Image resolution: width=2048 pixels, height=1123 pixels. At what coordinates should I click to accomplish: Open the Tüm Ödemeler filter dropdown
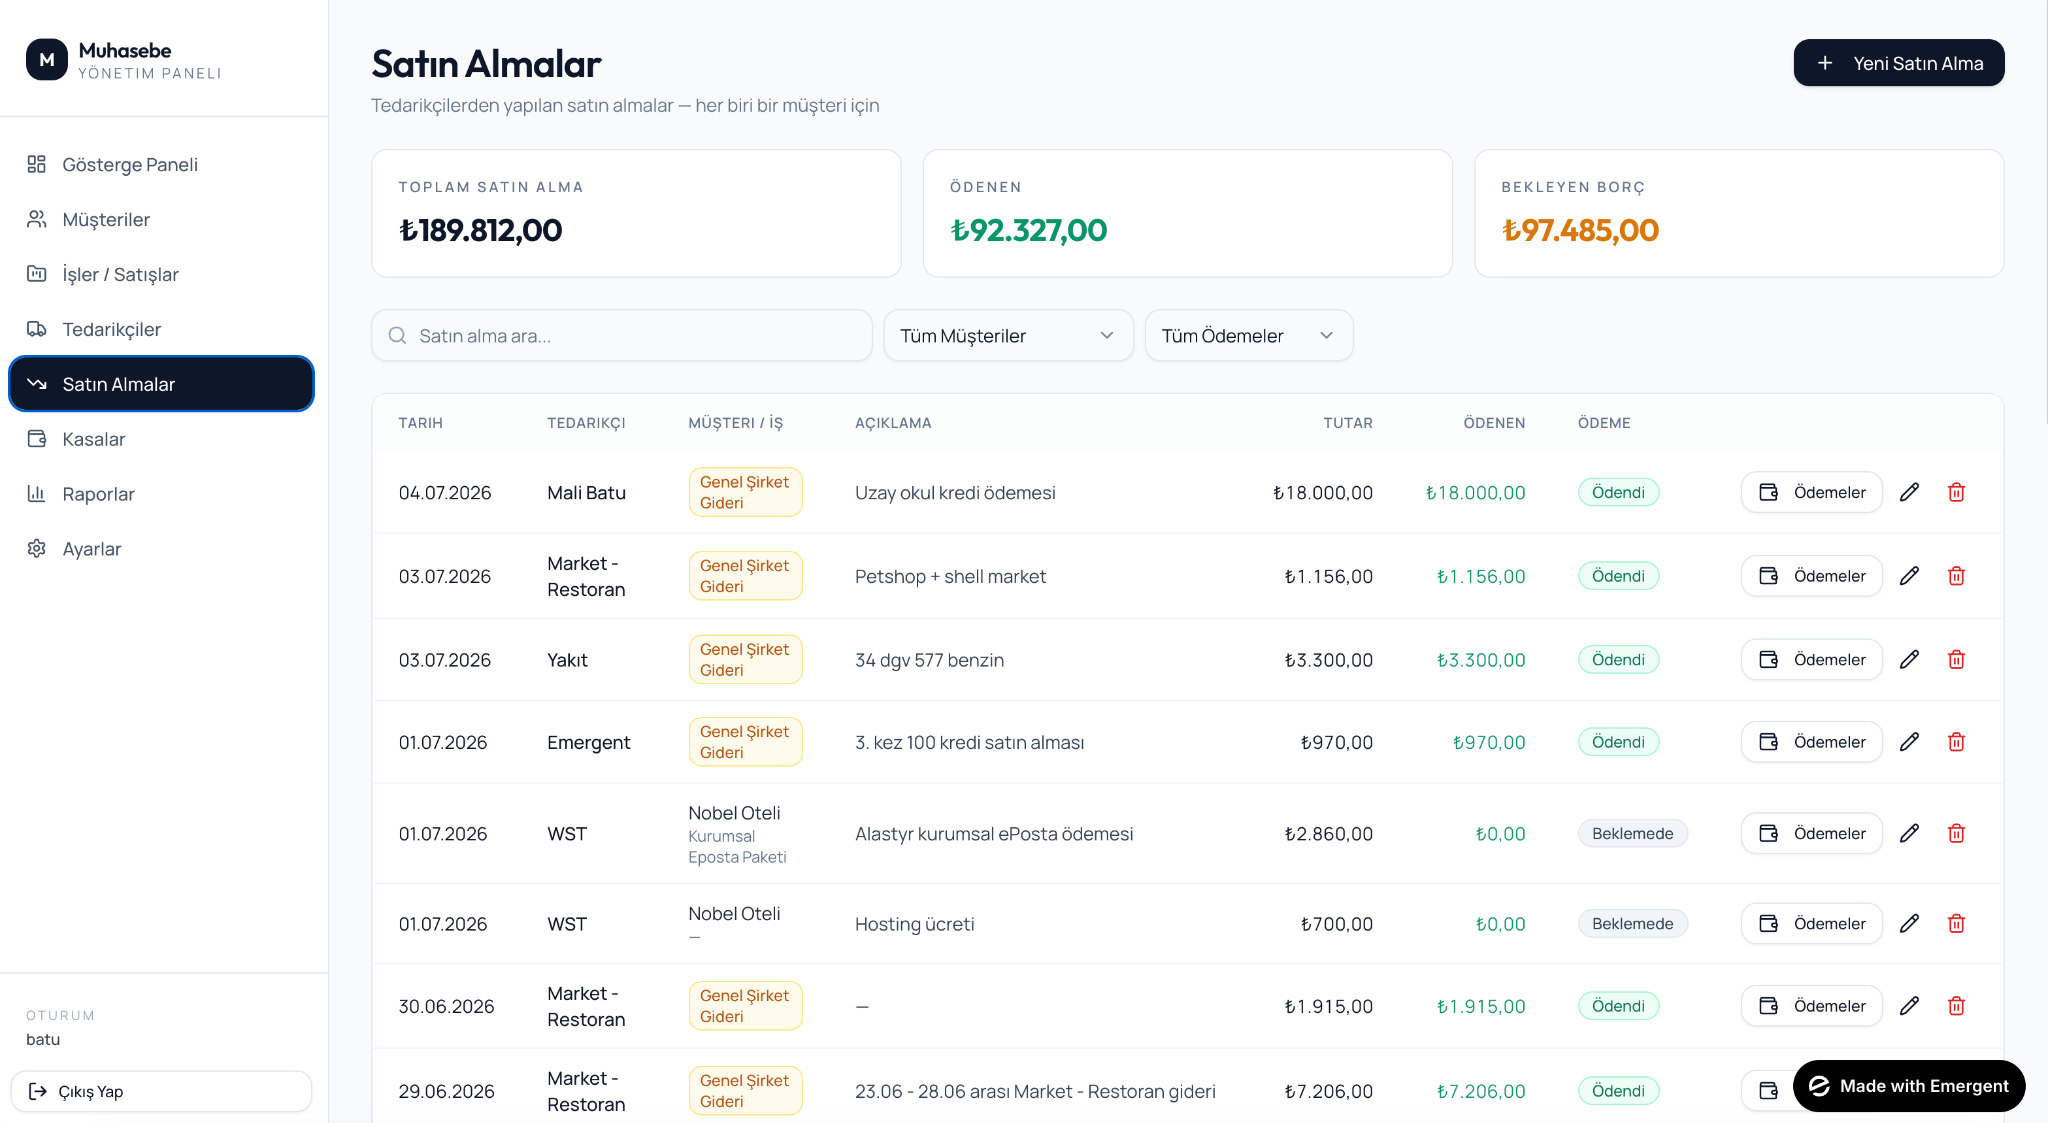pyautogui.click(x=1249, y=336)
